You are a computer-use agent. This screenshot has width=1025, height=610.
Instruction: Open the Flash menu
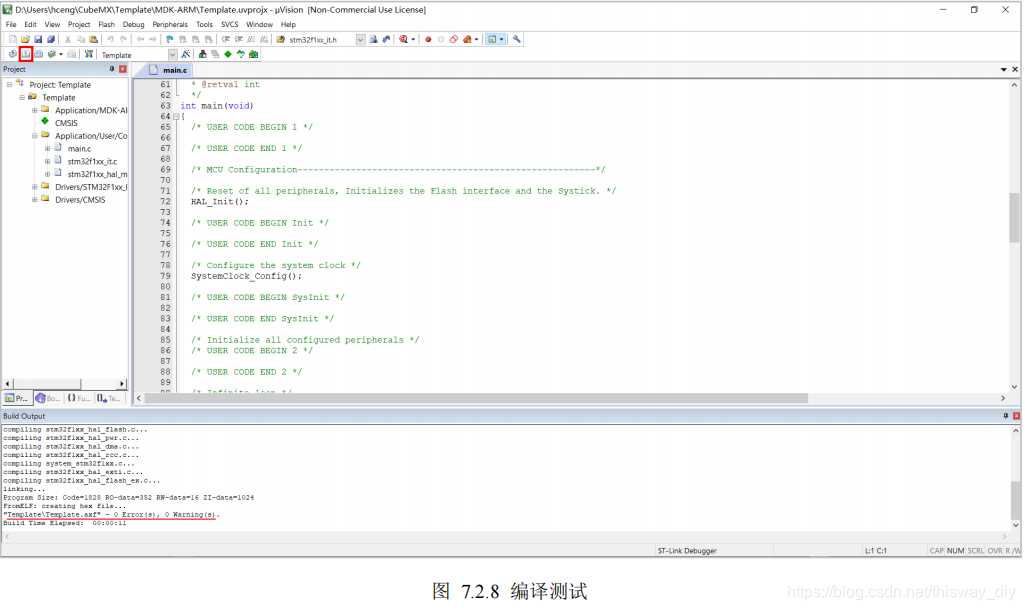[107, 24]
